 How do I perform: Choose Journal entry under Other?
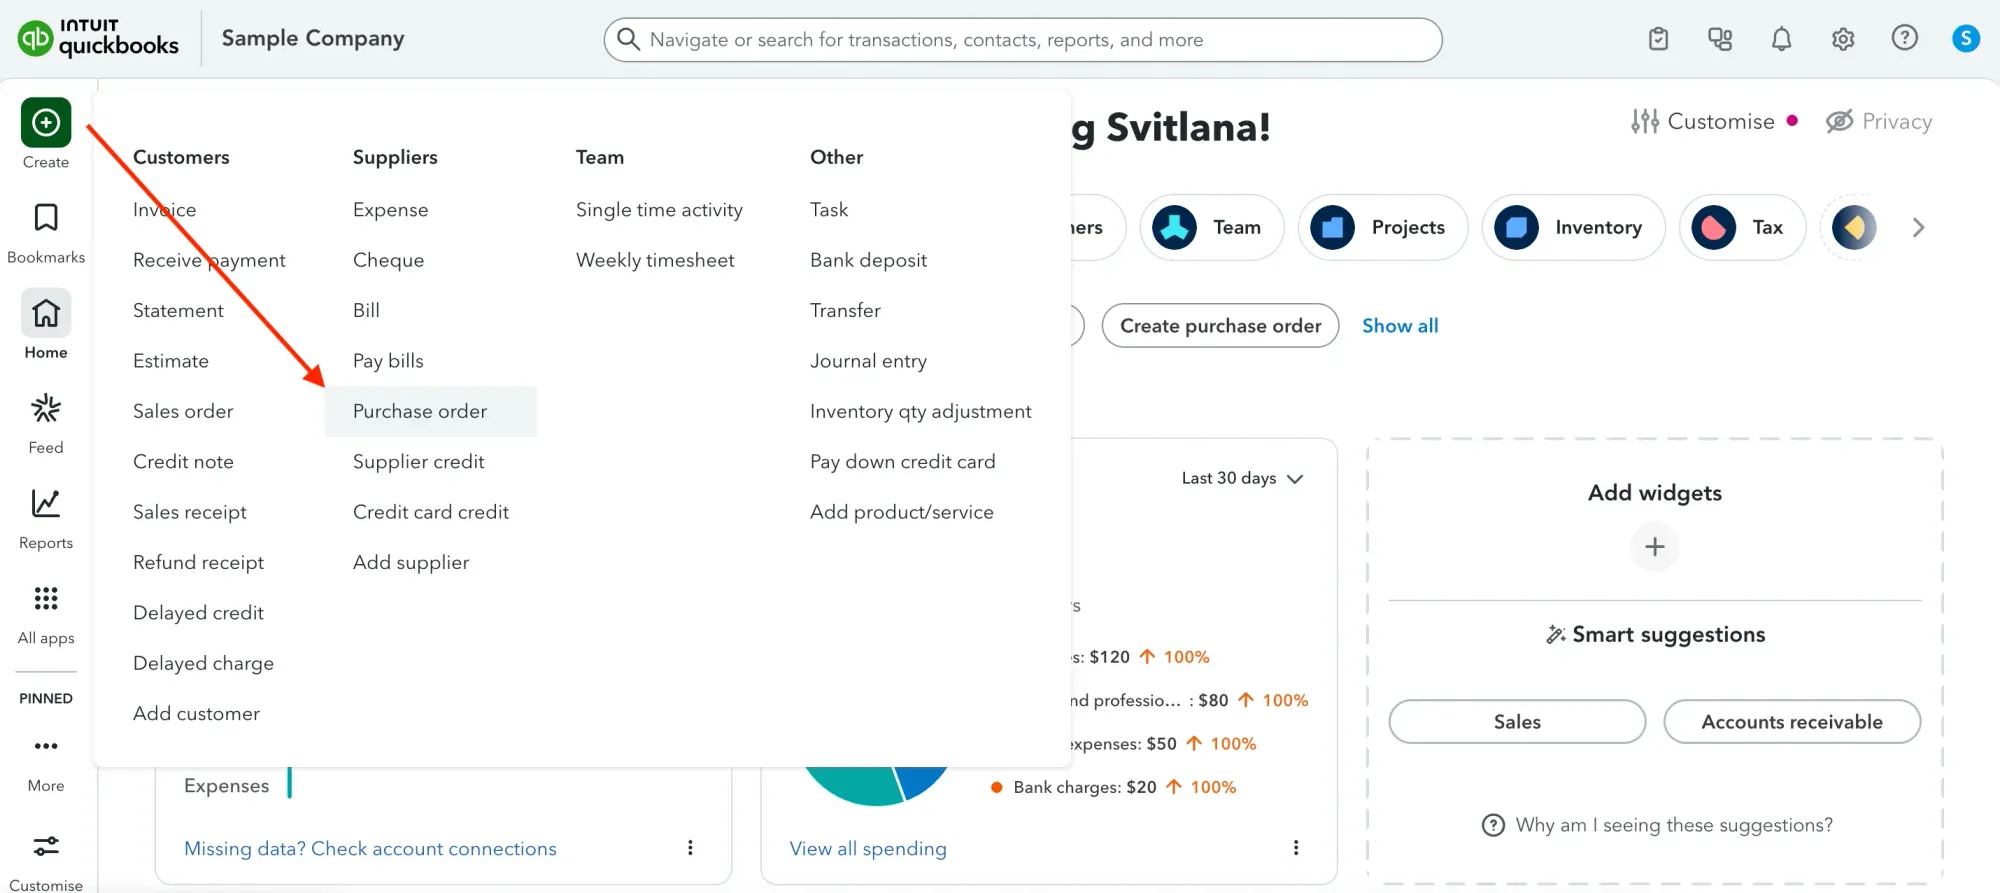coord(868,361)
